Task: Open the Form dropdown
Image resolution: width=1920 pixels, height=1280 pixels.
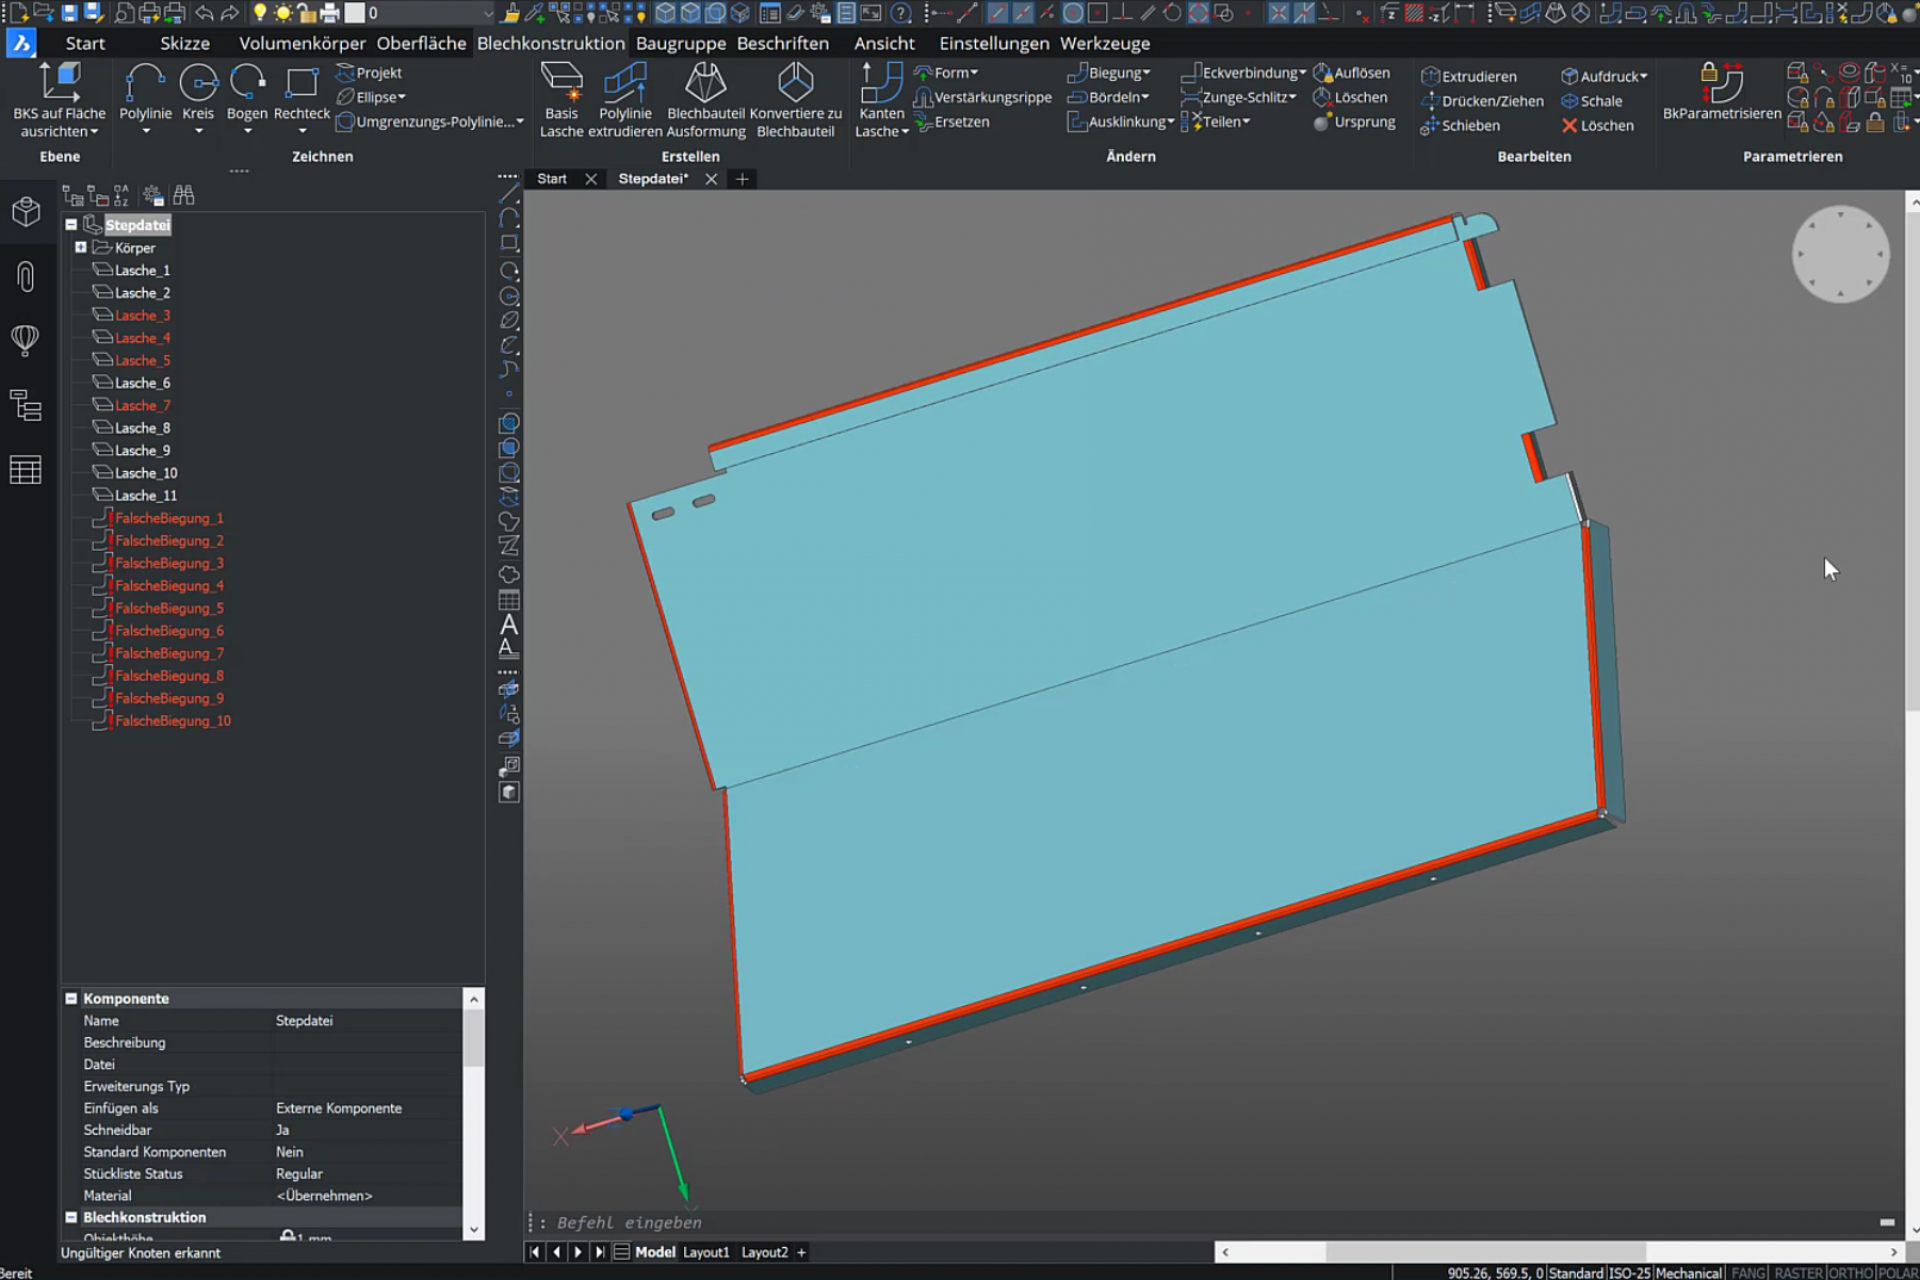Action: (x=946, y=73)
